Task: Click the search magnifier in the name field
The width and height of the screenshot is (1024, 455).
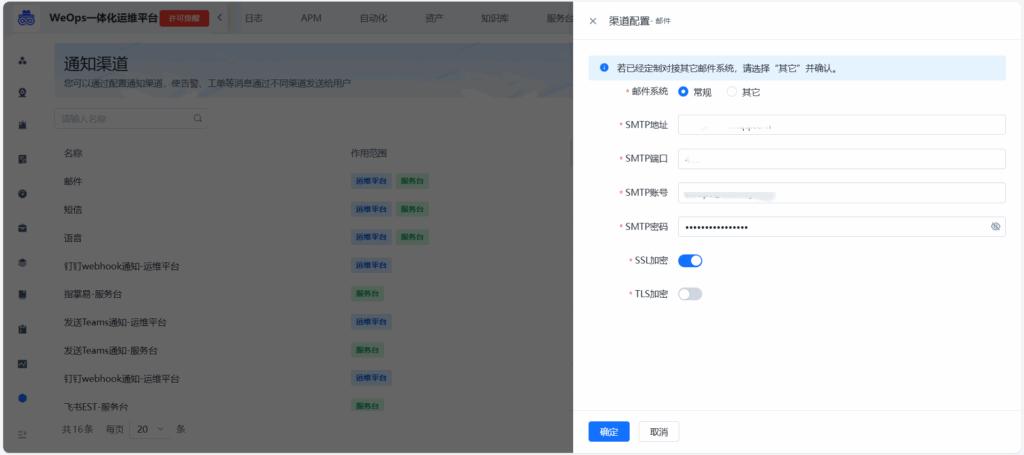Action: [198, 119]
